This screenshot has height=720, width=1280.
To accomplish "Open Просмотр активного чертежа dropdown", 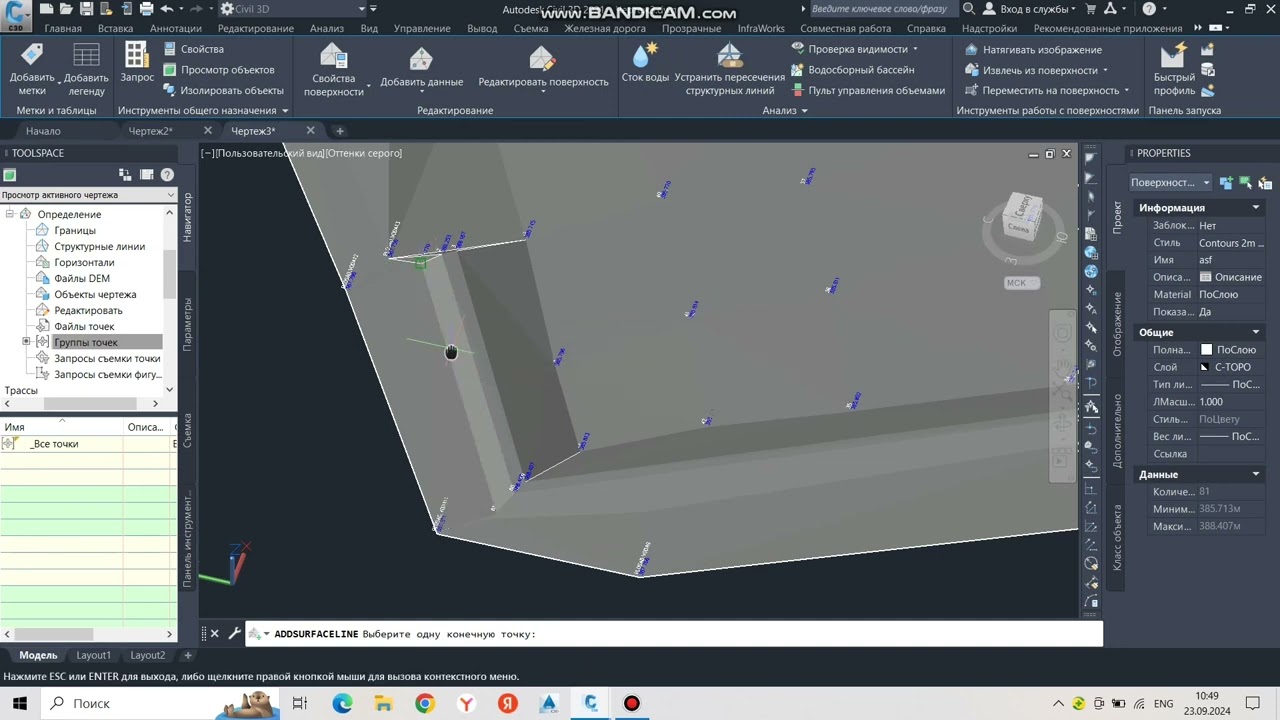I will (x=88, y=195).
